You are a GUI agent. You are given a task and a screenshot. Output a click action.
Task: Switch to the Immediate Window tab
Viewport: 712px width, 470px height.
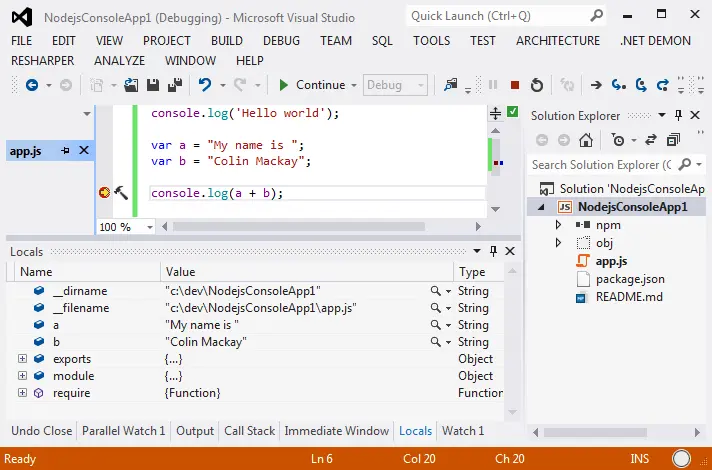pyautogui.click(x=336, y=430)
